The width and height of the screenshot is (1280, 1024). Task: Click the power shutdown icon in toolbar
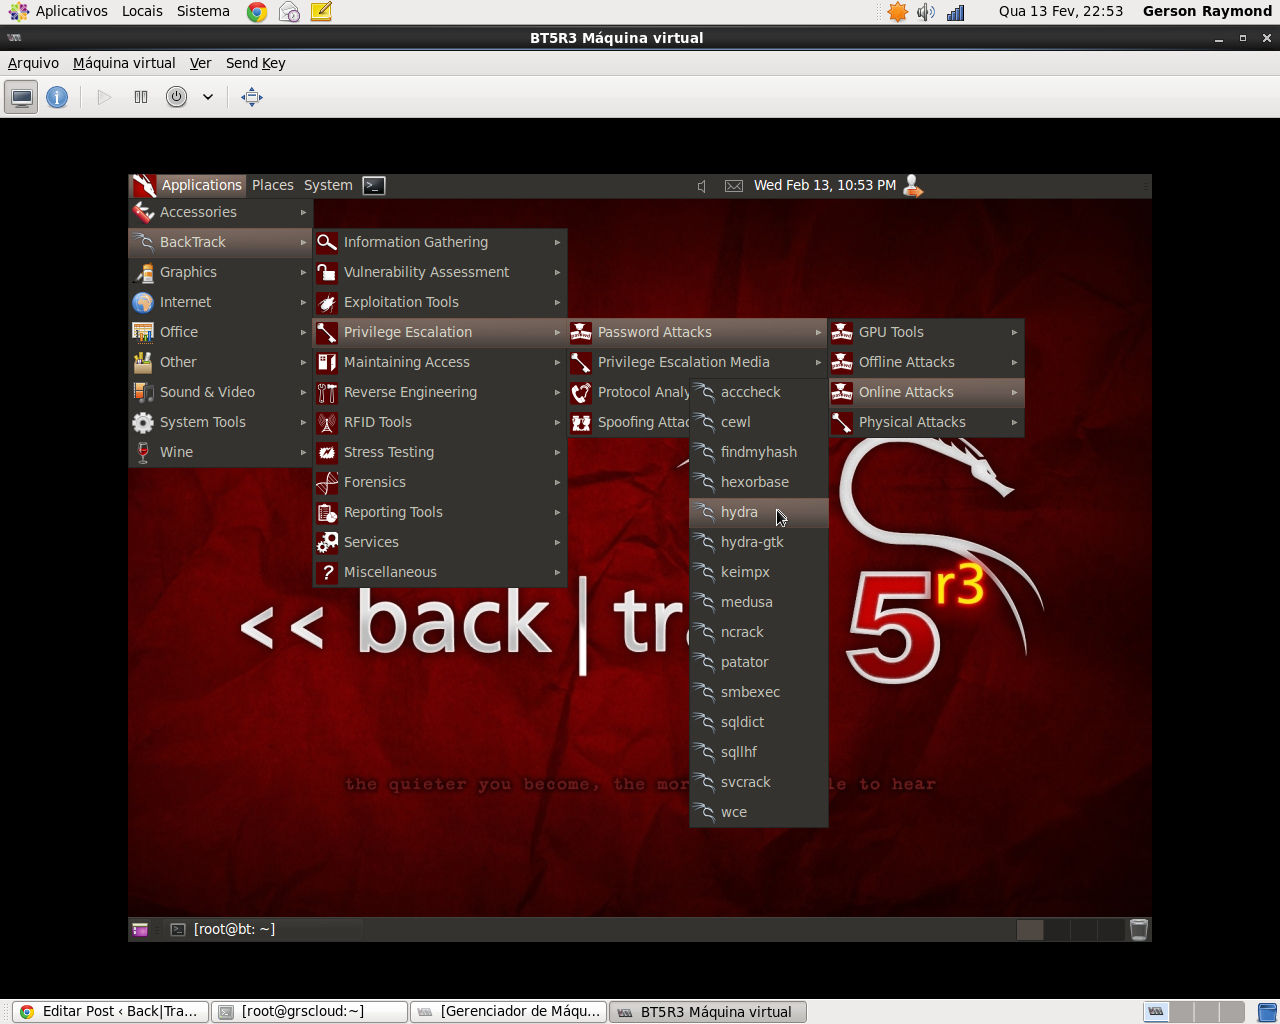177,97
